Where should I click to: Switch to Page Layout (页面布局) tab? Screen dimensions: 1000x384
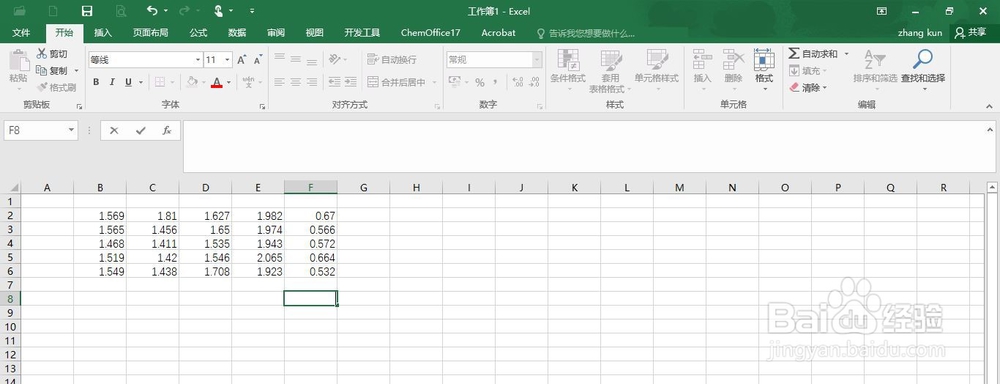click(x=151, y=33)
